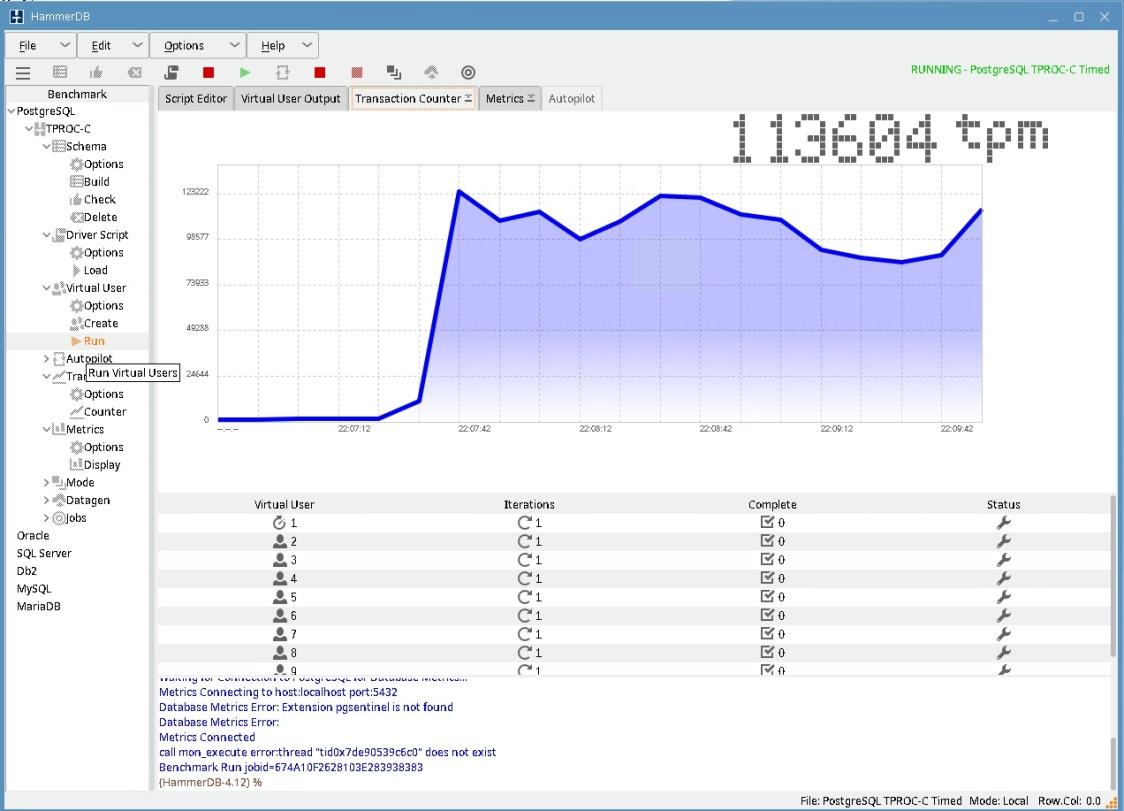The height and width of the screenshot is (811, 1124).
Task: Click the Datagen icon in toolbar
Action: click(x=431, y=73)
